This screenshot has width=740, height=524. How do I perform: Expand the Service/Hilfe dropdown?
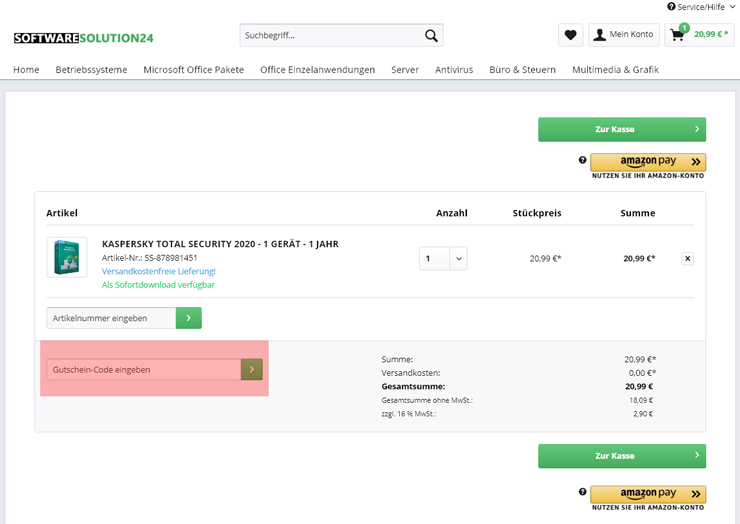pos(701,7)
